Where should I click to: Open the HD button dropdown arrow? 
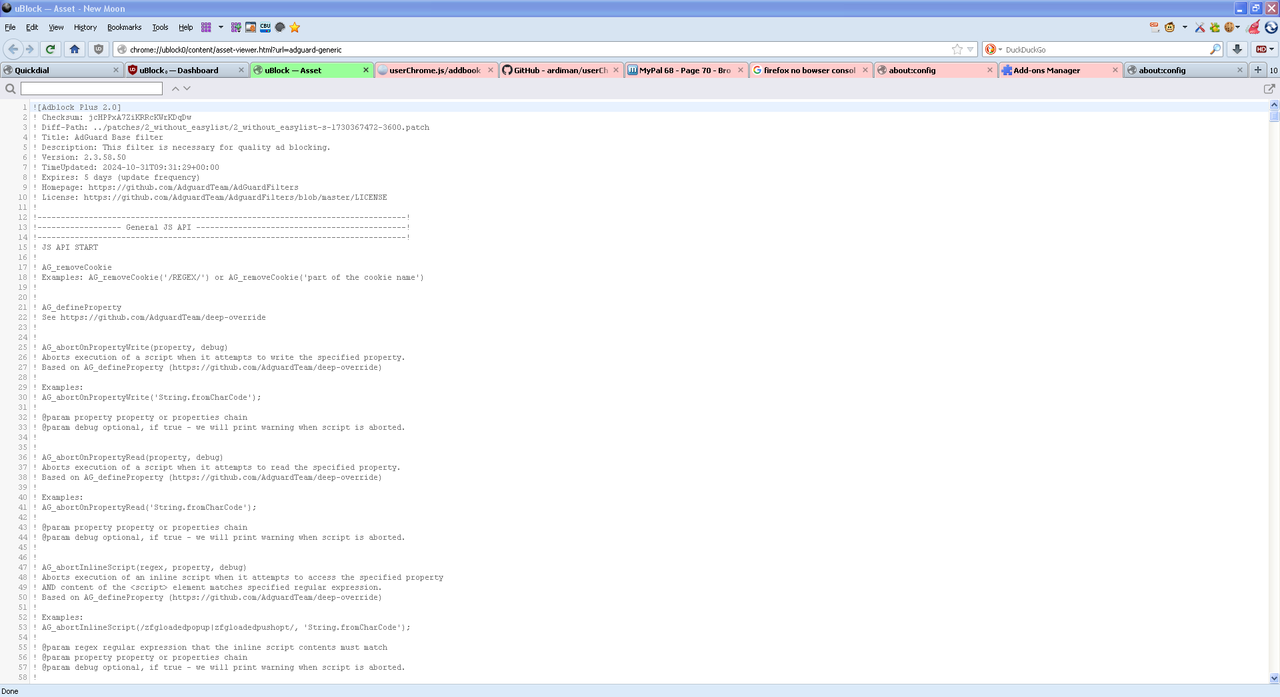[1272, 49]
